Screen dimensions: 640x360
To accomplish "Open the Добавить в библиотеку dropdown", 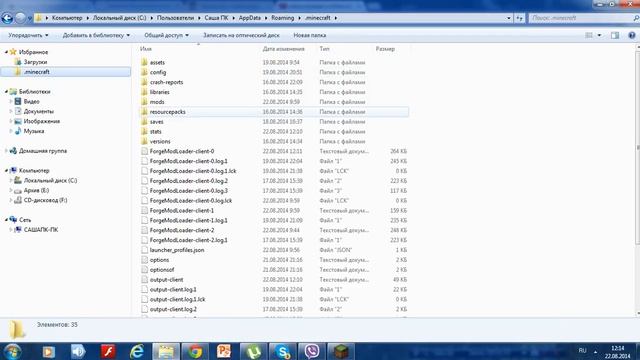I will 96,36.
